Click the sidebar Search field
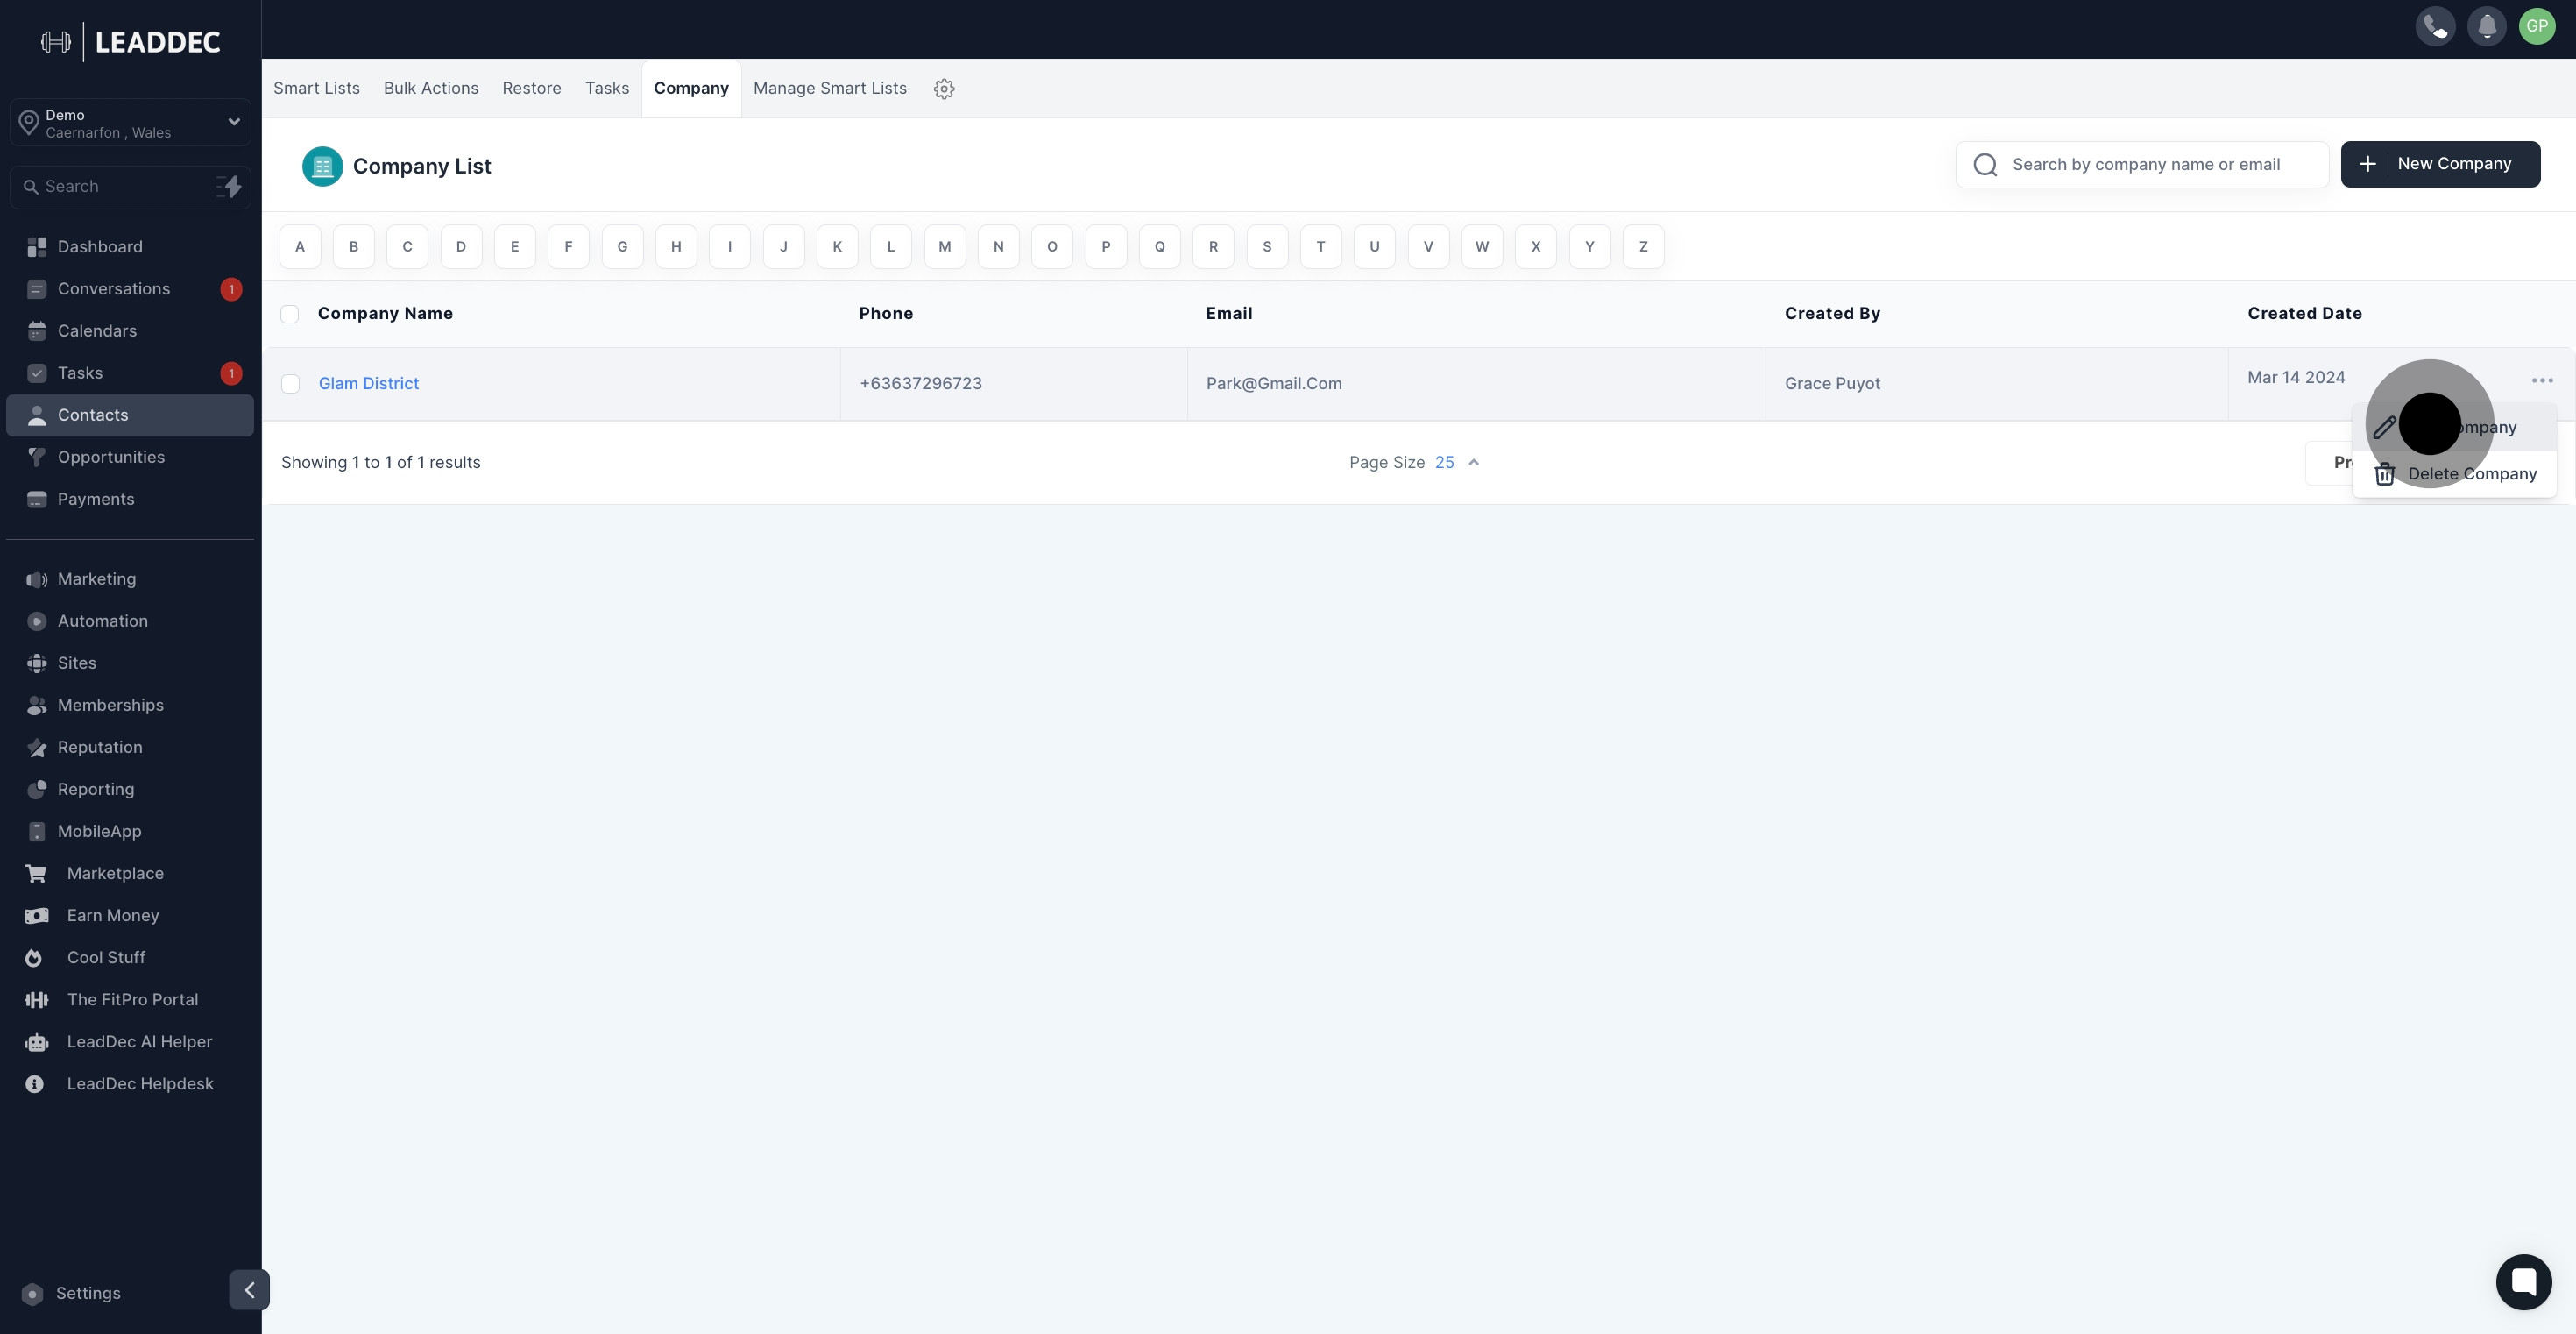Image resolution: width=2576 pixels, height=1334 pixels. tap(130, 187)
